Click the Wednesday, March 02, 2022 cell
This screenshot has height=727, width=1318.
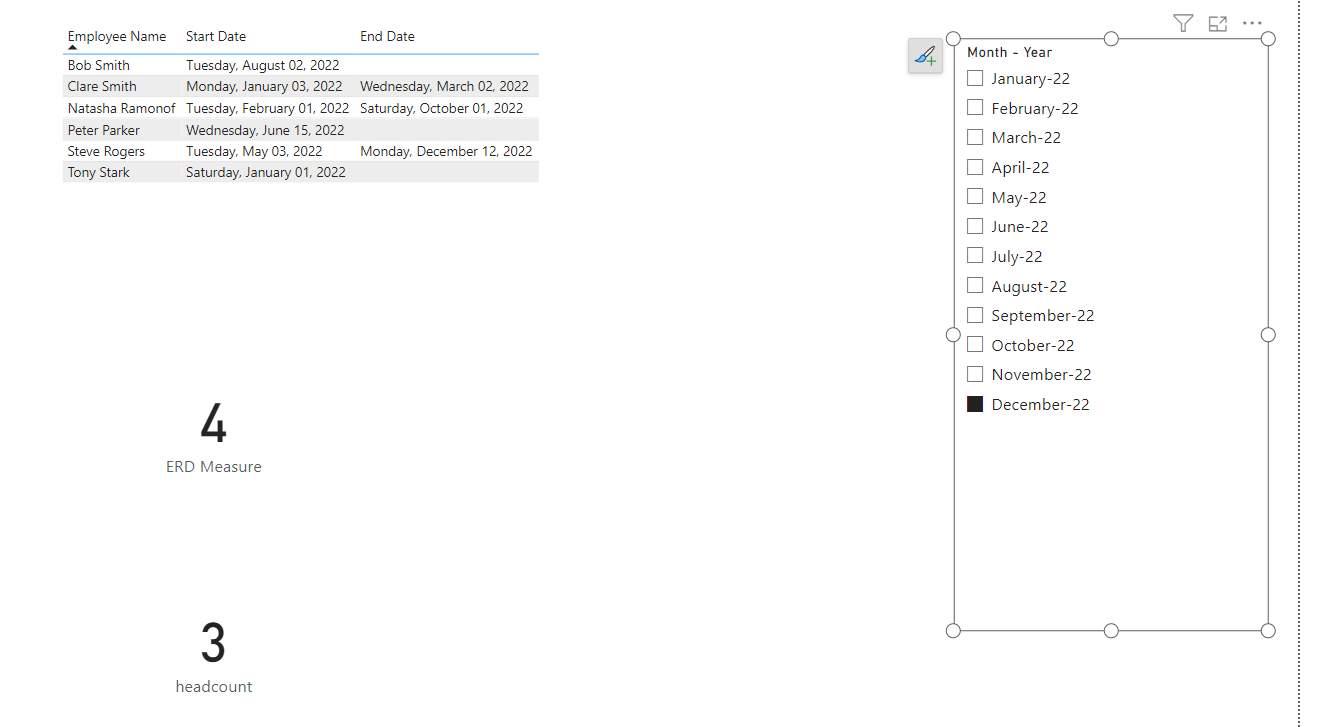(444, 86)
